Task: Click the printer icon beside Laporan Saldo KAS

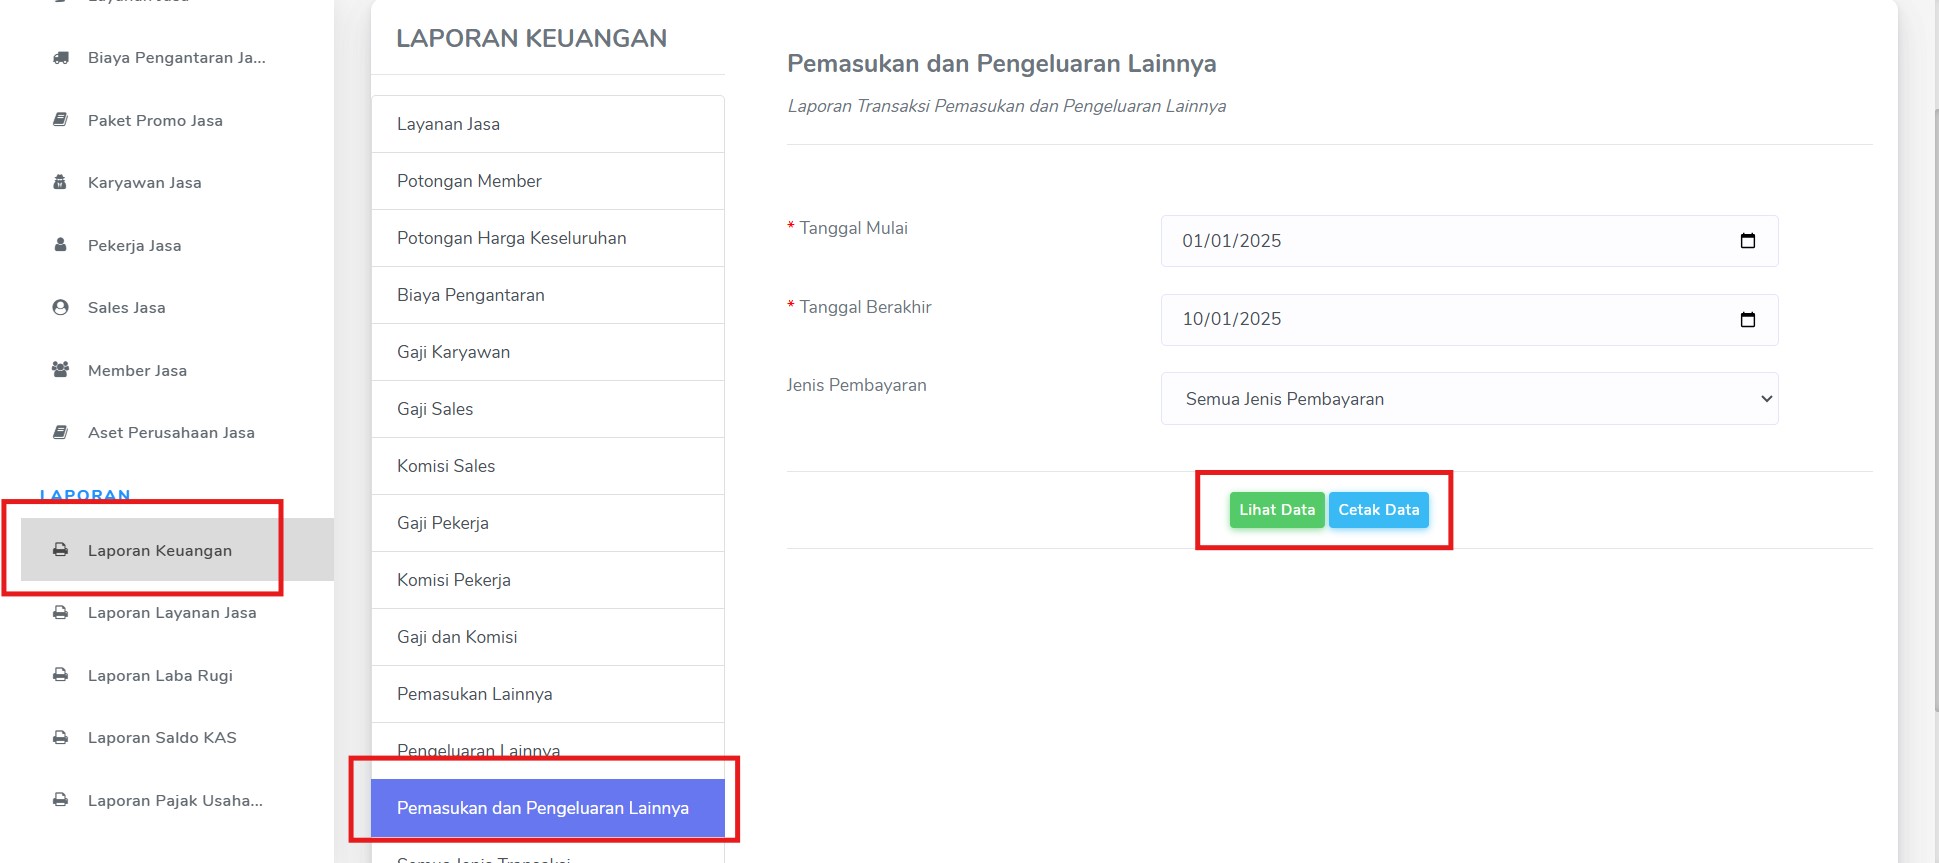Action: [x=61, y=738]
